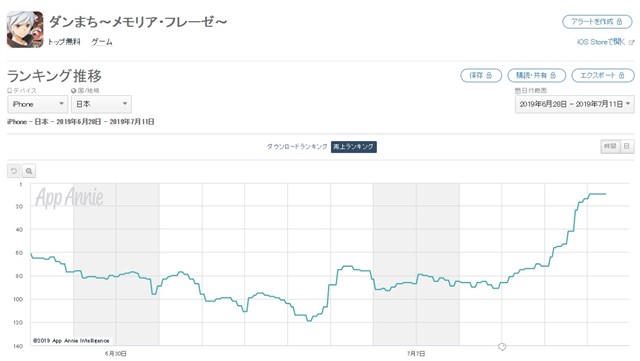Switch chart granularity to 日
Screen dimensions: 640x361
[x=627, y=146]
